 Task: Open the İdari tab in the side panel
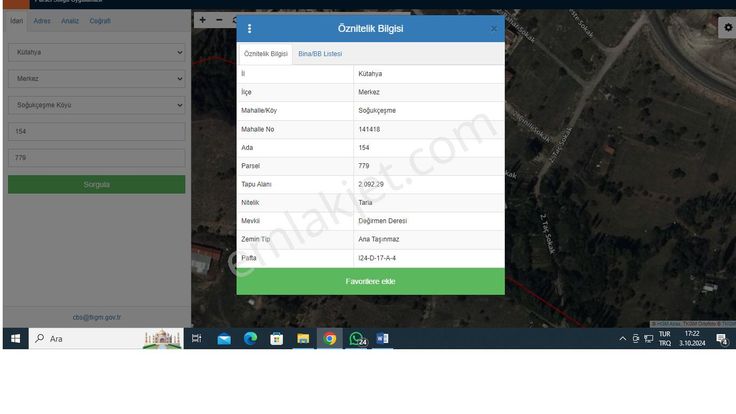pos(16,21)
